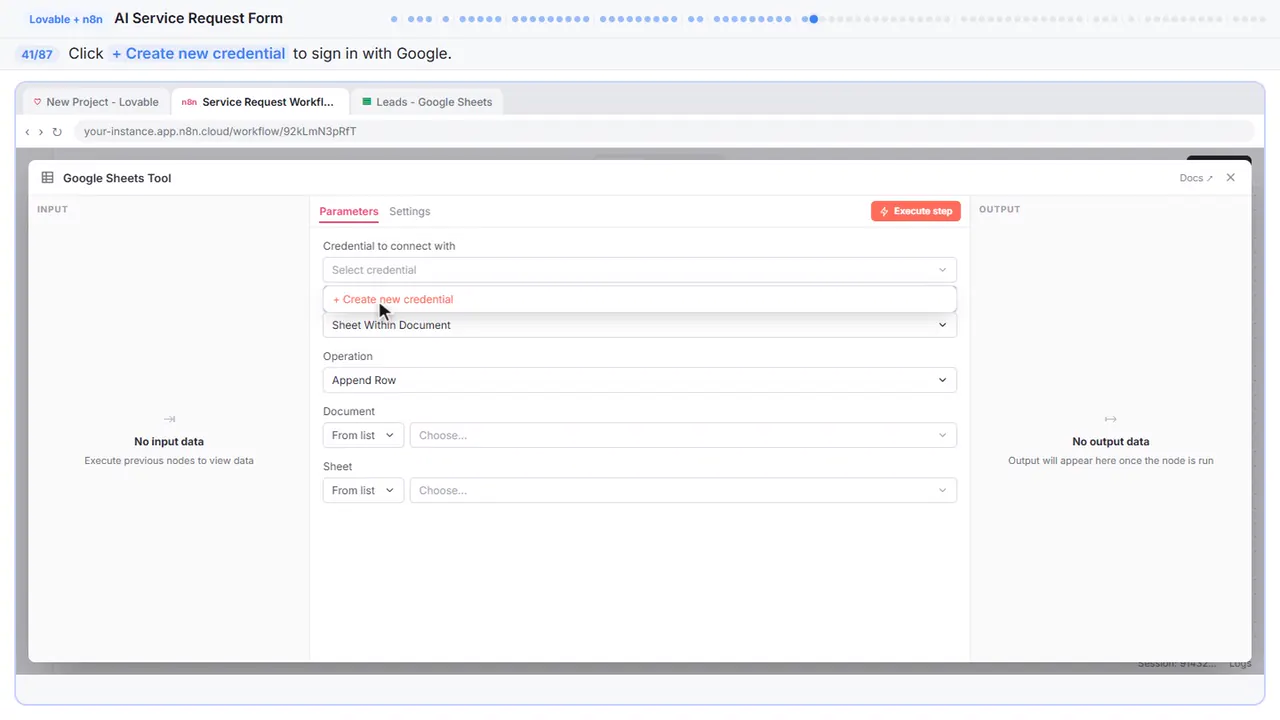Click the n8n logo on workflow tab
The image size is (1280, 720).
tap(189, 102)
